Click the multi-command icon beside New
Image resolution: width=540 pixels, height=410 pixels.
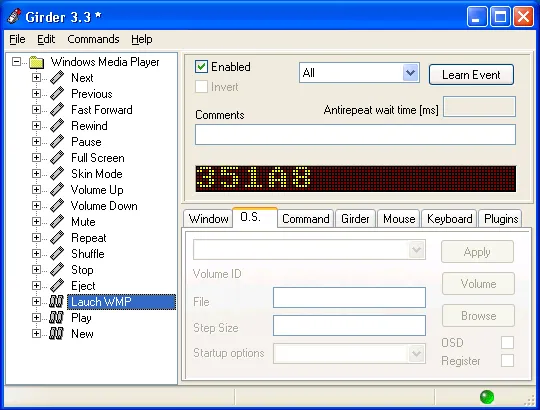56,334
